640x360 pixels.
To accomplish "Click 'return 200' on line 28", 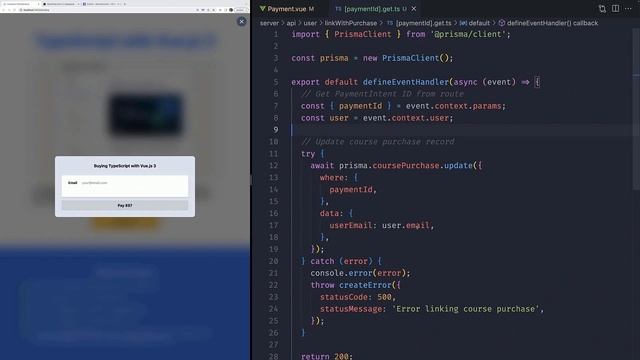I will (325, 356).
